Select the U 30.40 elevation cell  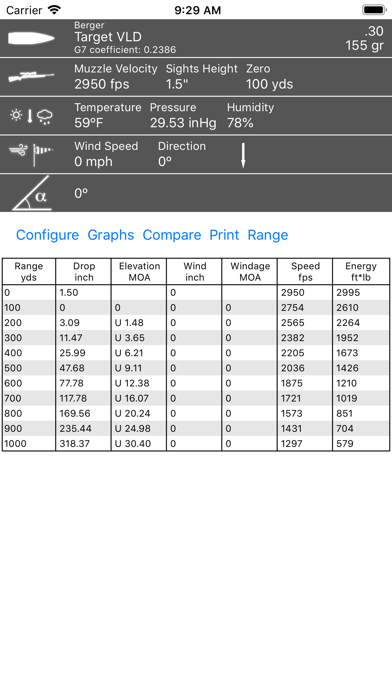pos(139,443)
